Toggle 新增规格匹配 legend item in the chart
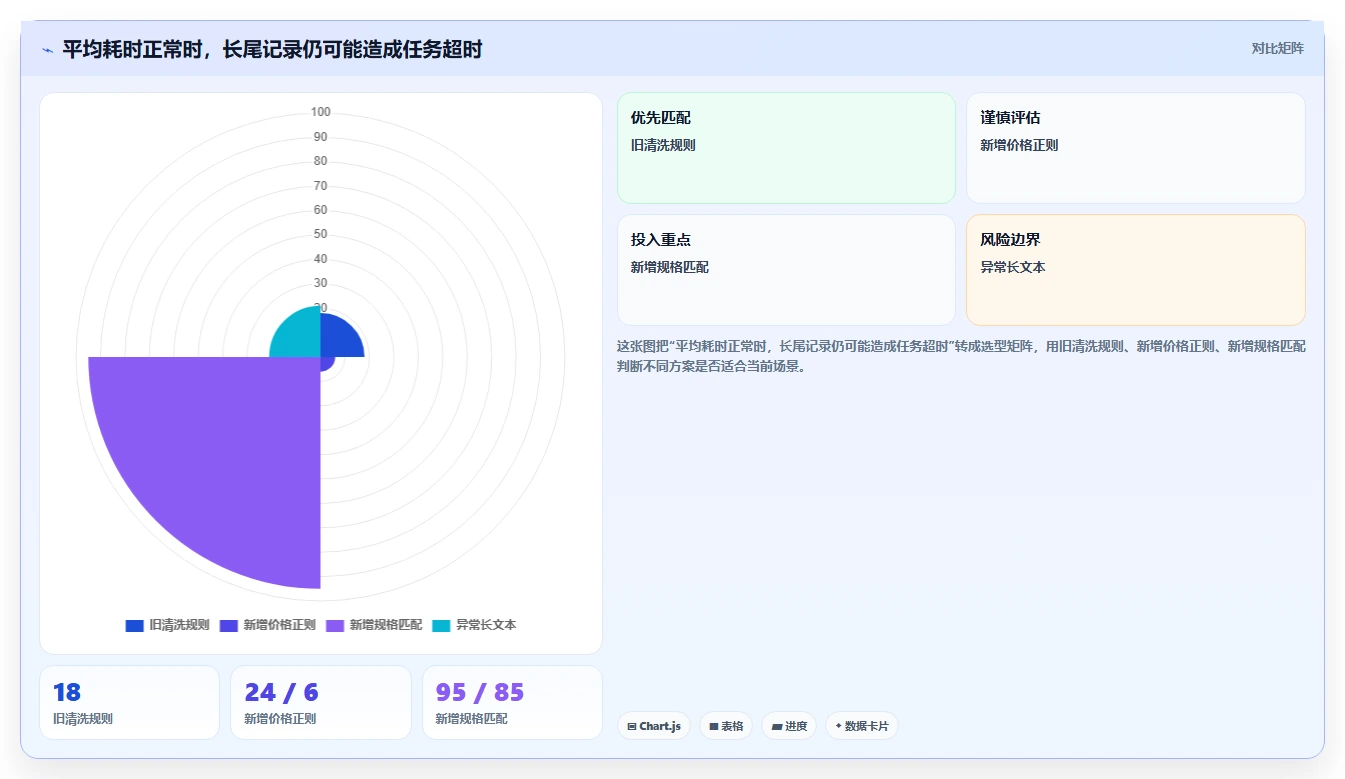Viewport: 1345px width, 779px height. pos(374,625)
